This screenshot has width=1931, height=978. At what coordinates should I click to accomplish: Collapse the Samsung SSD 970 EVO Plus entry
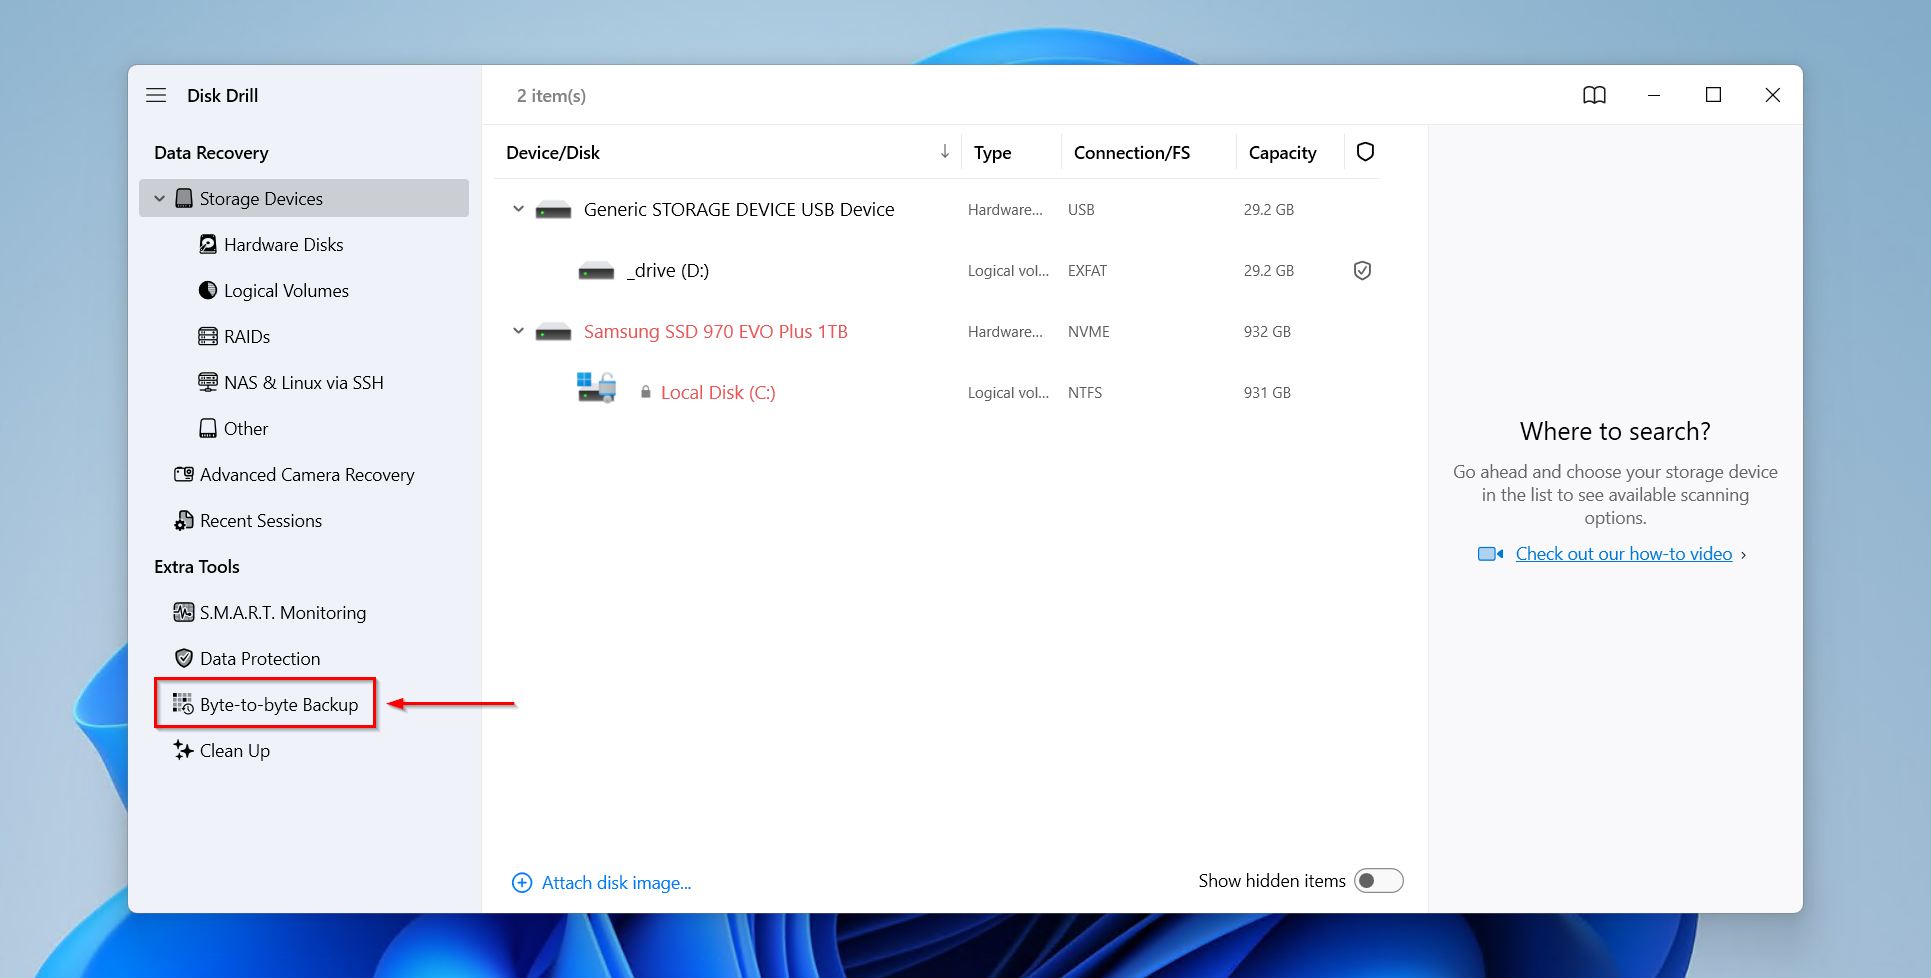pos(518,331)
